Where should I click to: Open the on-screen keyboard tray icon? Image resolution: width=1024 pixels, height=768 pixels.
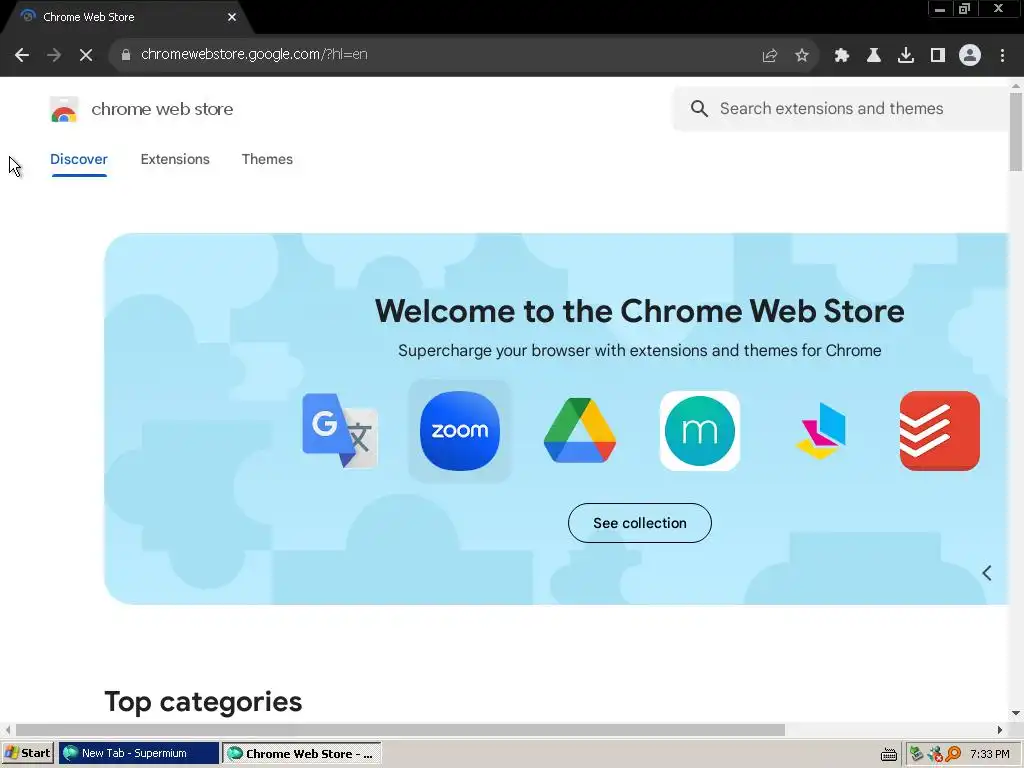(889, 754)
